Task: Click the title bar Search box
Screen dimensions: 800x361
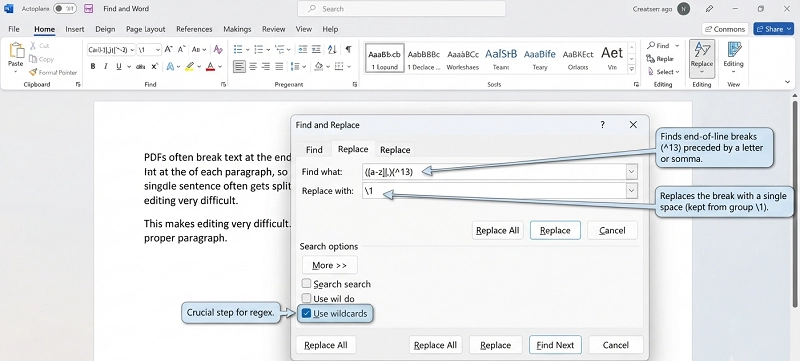Action: (x=402, y=9)
